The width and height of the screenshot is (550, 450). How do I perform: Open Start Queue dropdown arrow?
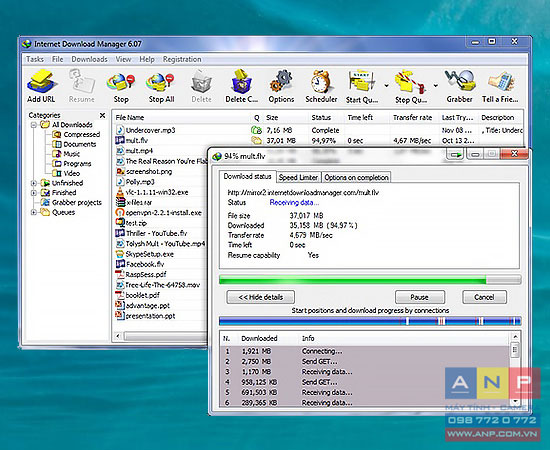coord(386,85)
